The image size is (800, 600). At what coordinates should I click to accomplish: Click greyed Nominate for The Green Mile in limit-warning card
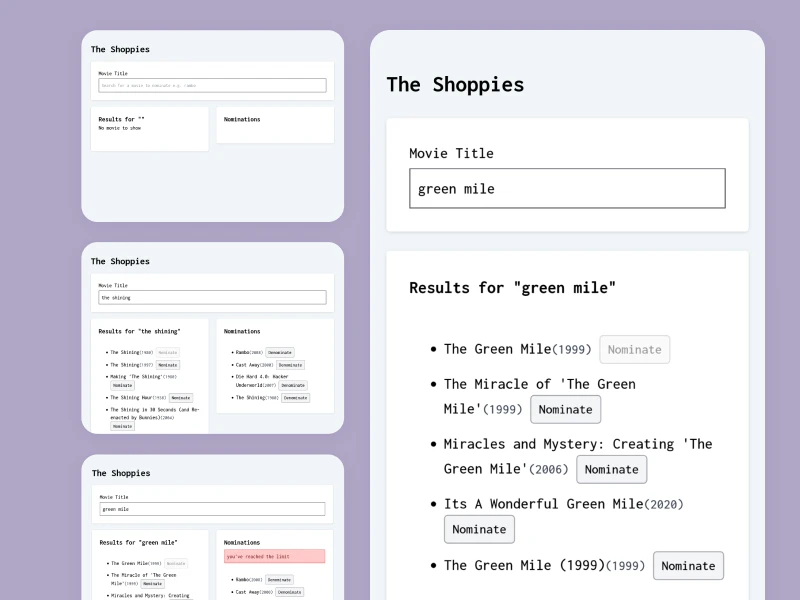pos(176,563)
